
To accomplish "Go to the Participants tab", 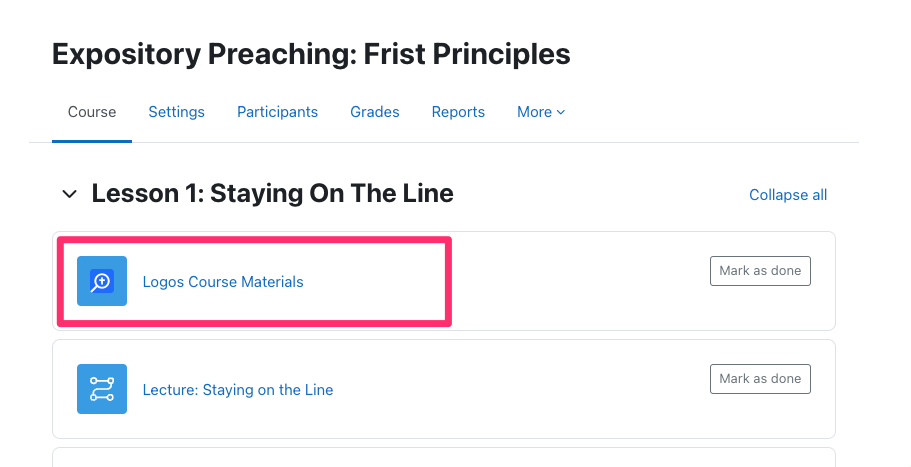I will pyautogui.click(x=277, y=112).
